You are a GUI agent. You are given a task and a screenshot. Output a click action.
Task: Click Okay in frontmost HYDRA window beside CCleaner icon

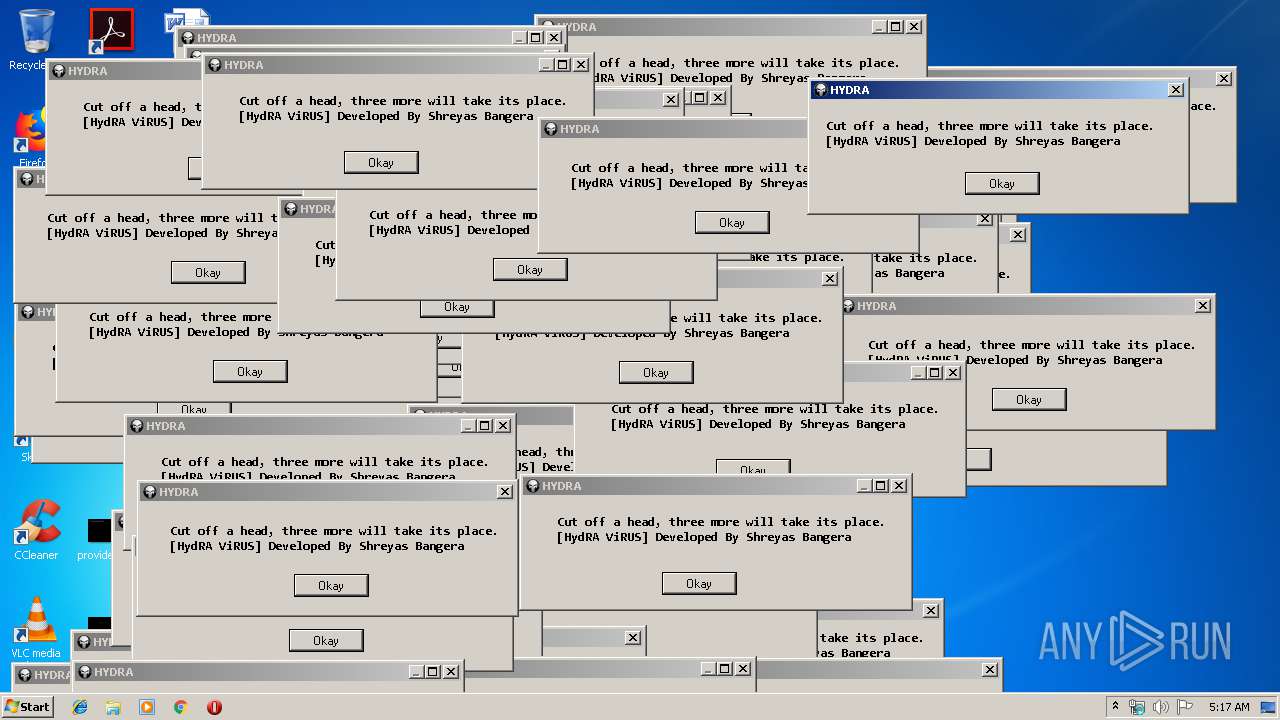click(x=331, y=585)
